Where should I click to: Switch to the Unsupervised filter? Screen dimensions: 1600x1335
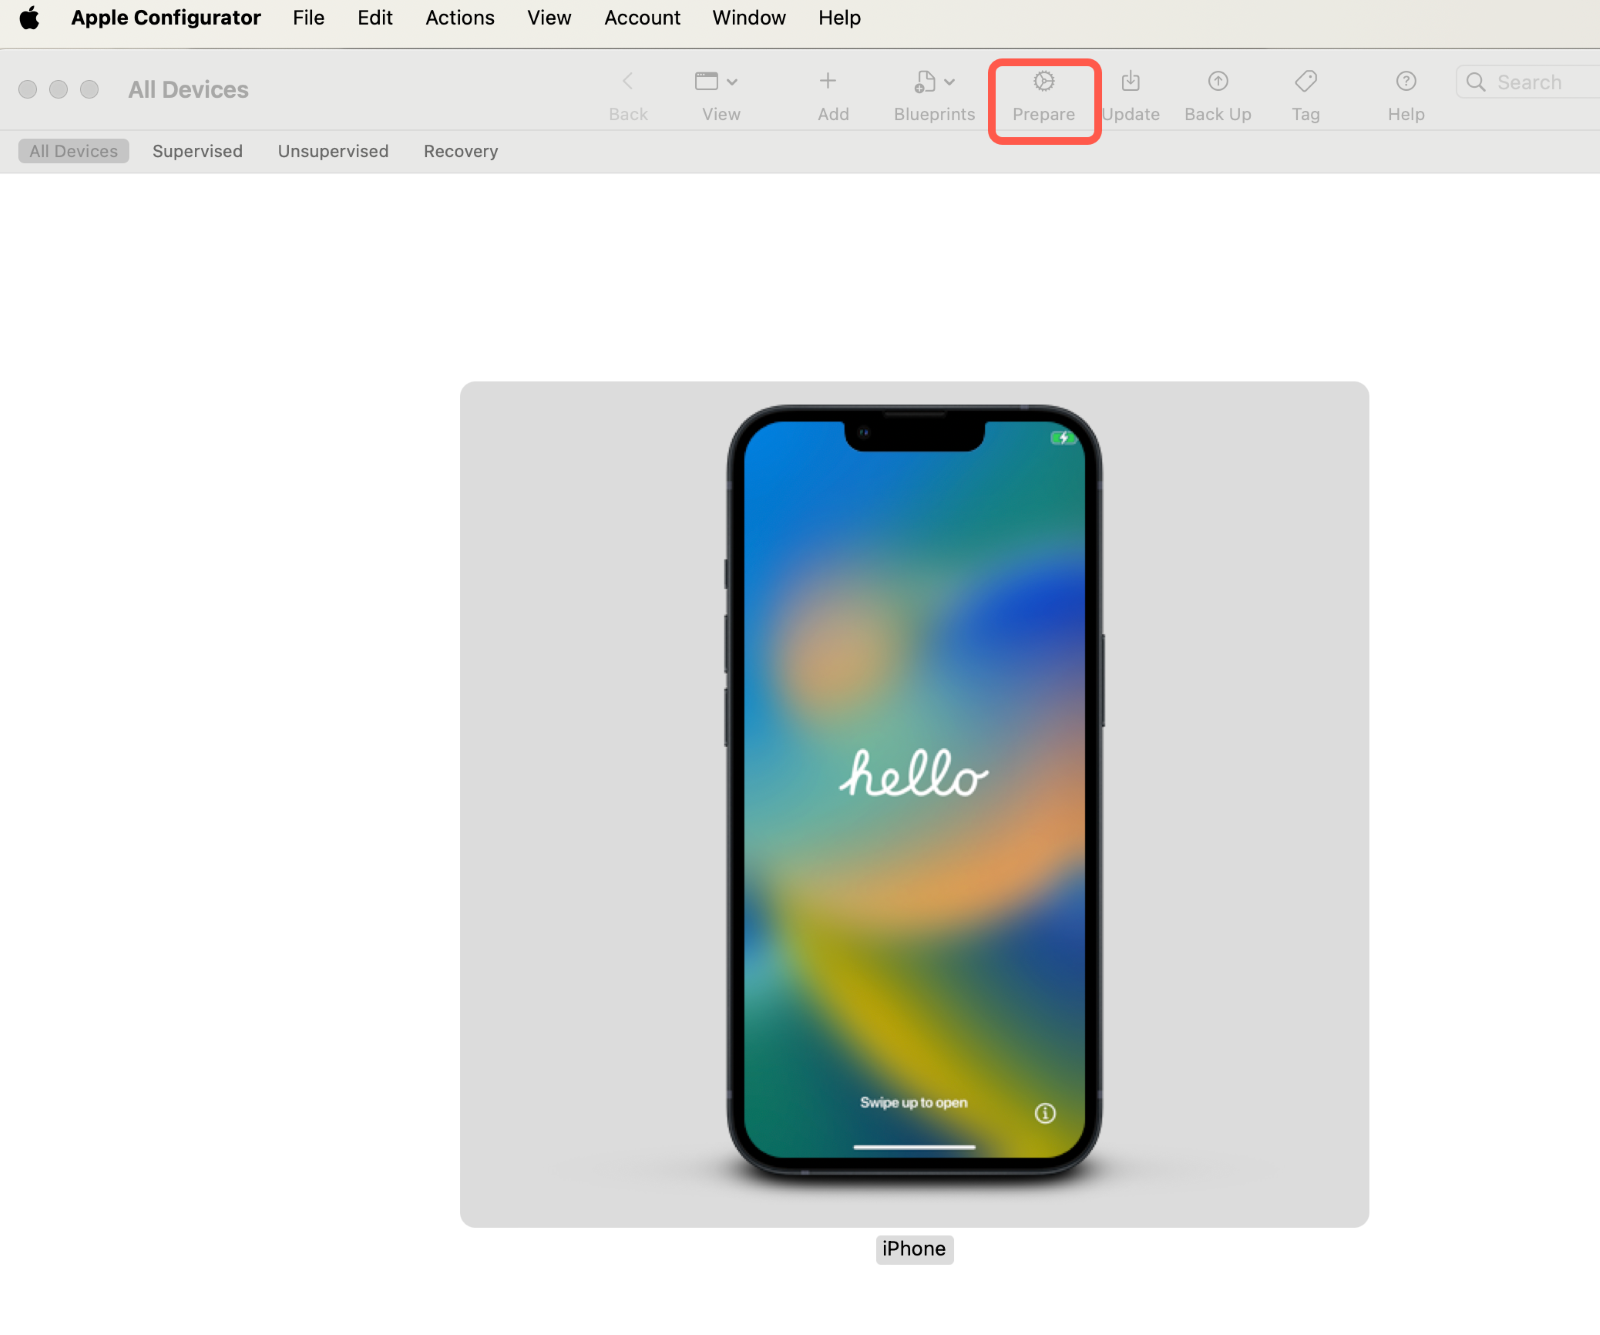(x=333, y=151)
